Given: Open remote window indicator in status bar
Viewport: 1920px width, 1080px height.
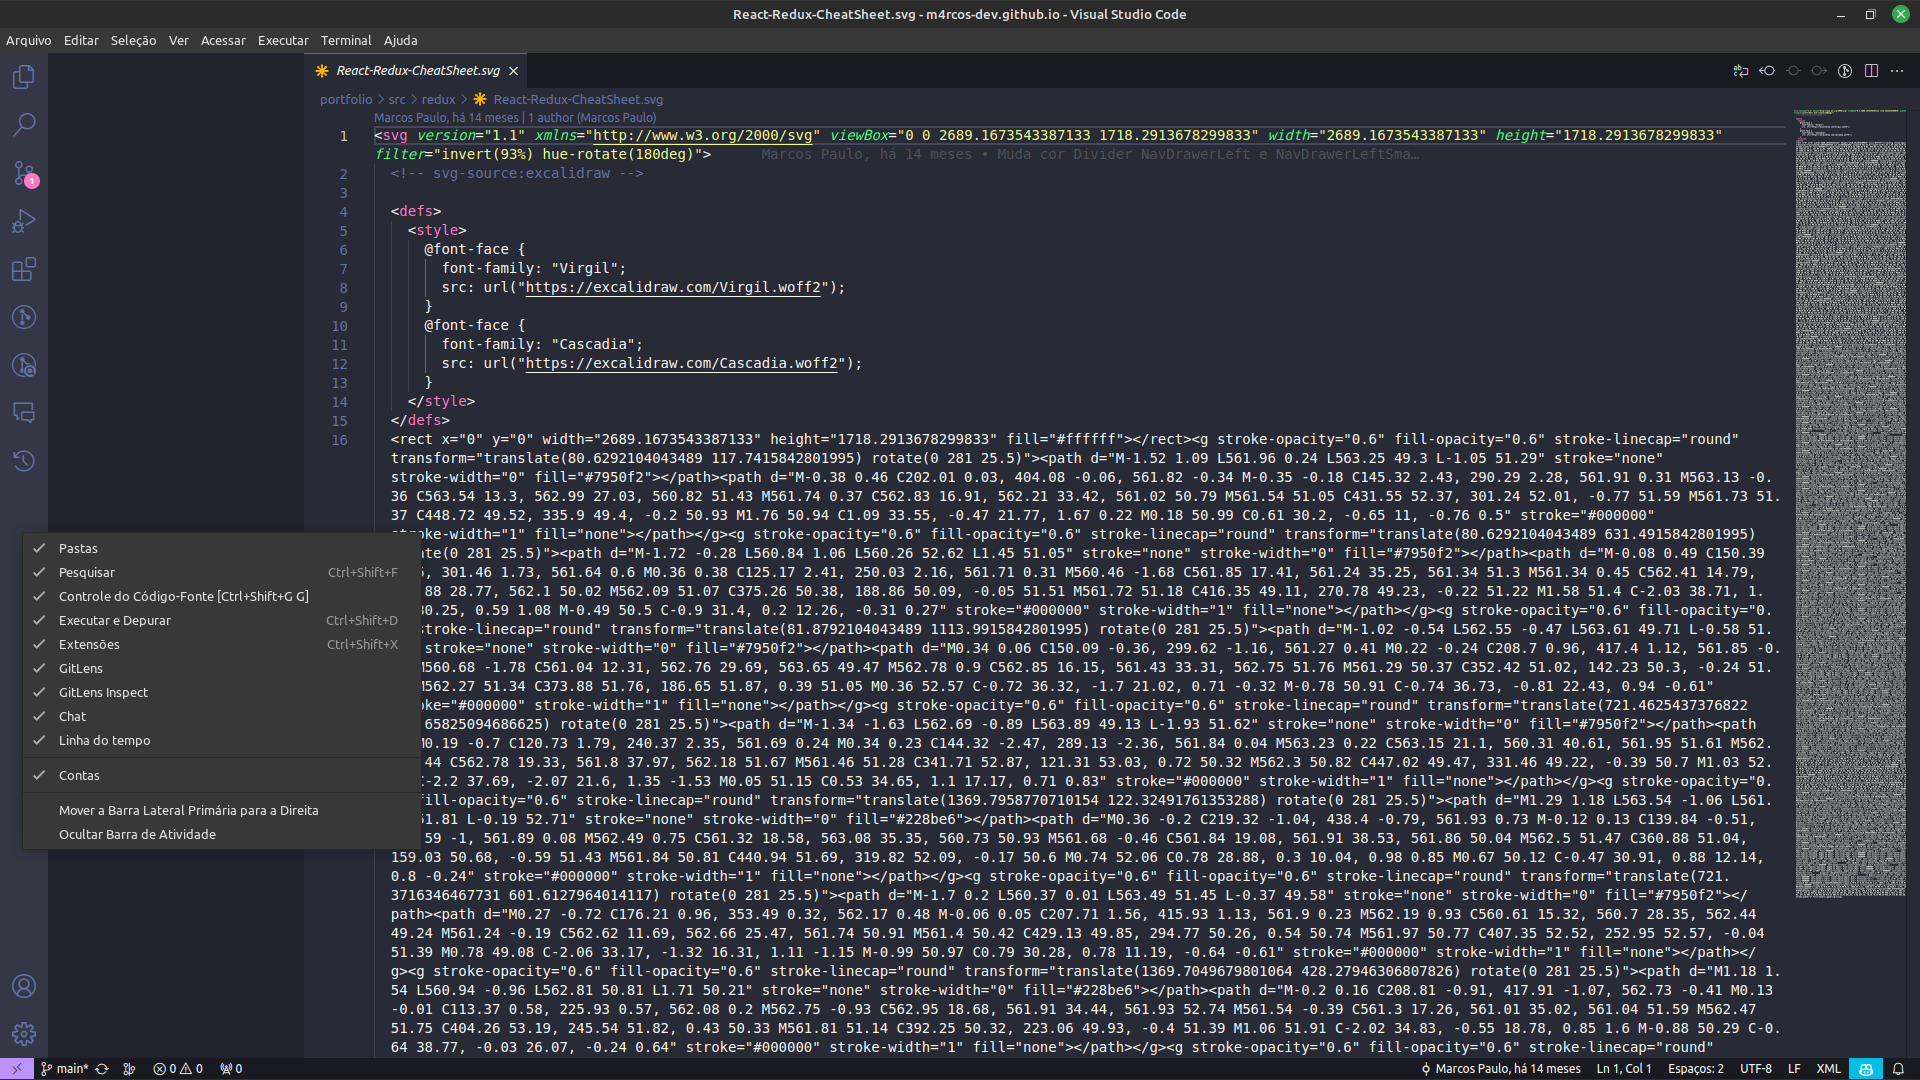Looking at the screenshot, I should [17, 1069].
